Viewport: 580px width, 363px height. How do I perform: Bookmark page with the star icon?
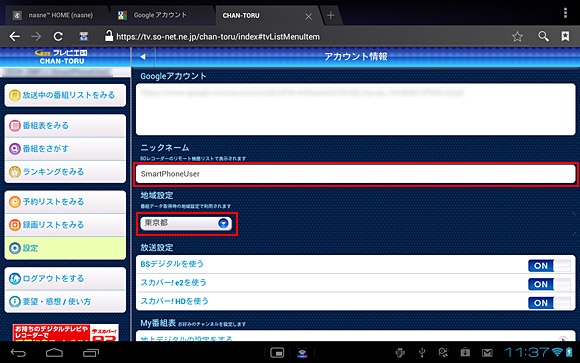coord(517,36)
